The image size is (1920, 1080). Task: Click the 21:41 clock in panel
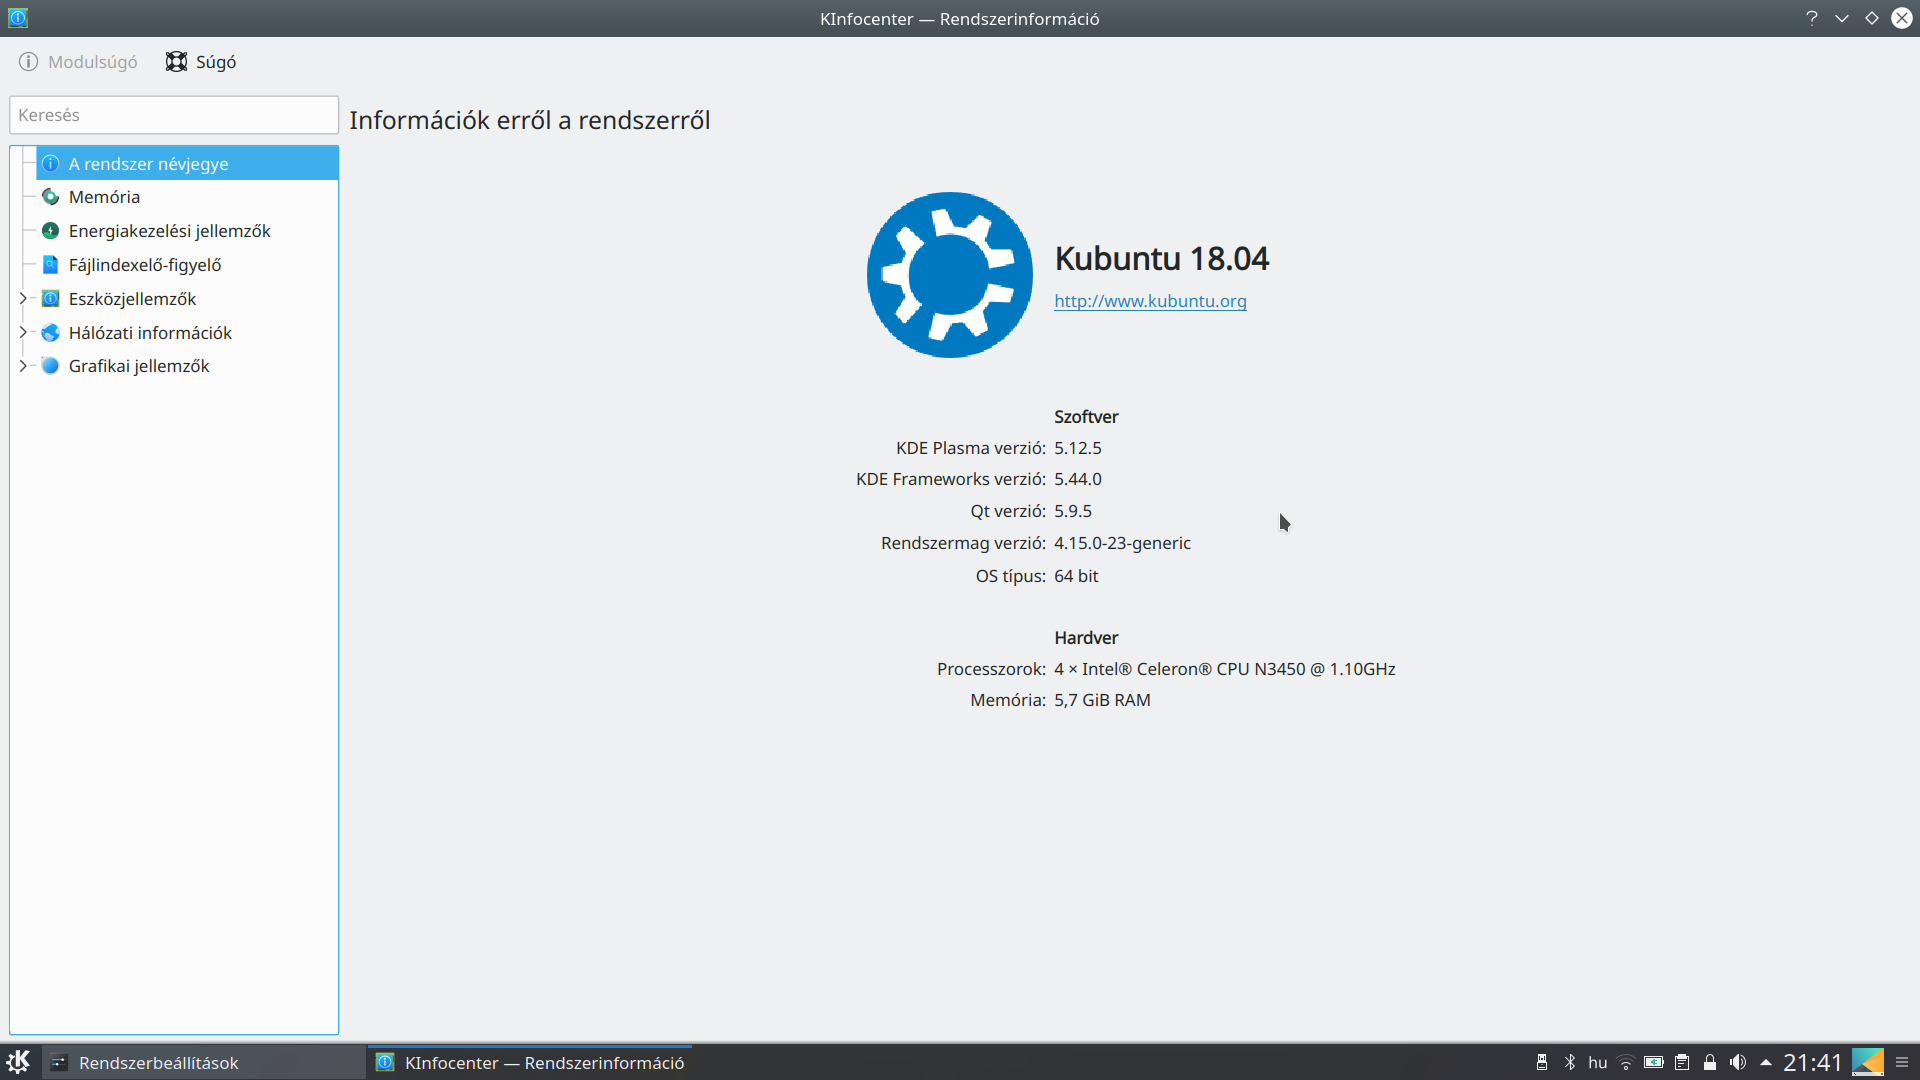[1812, 1062]
